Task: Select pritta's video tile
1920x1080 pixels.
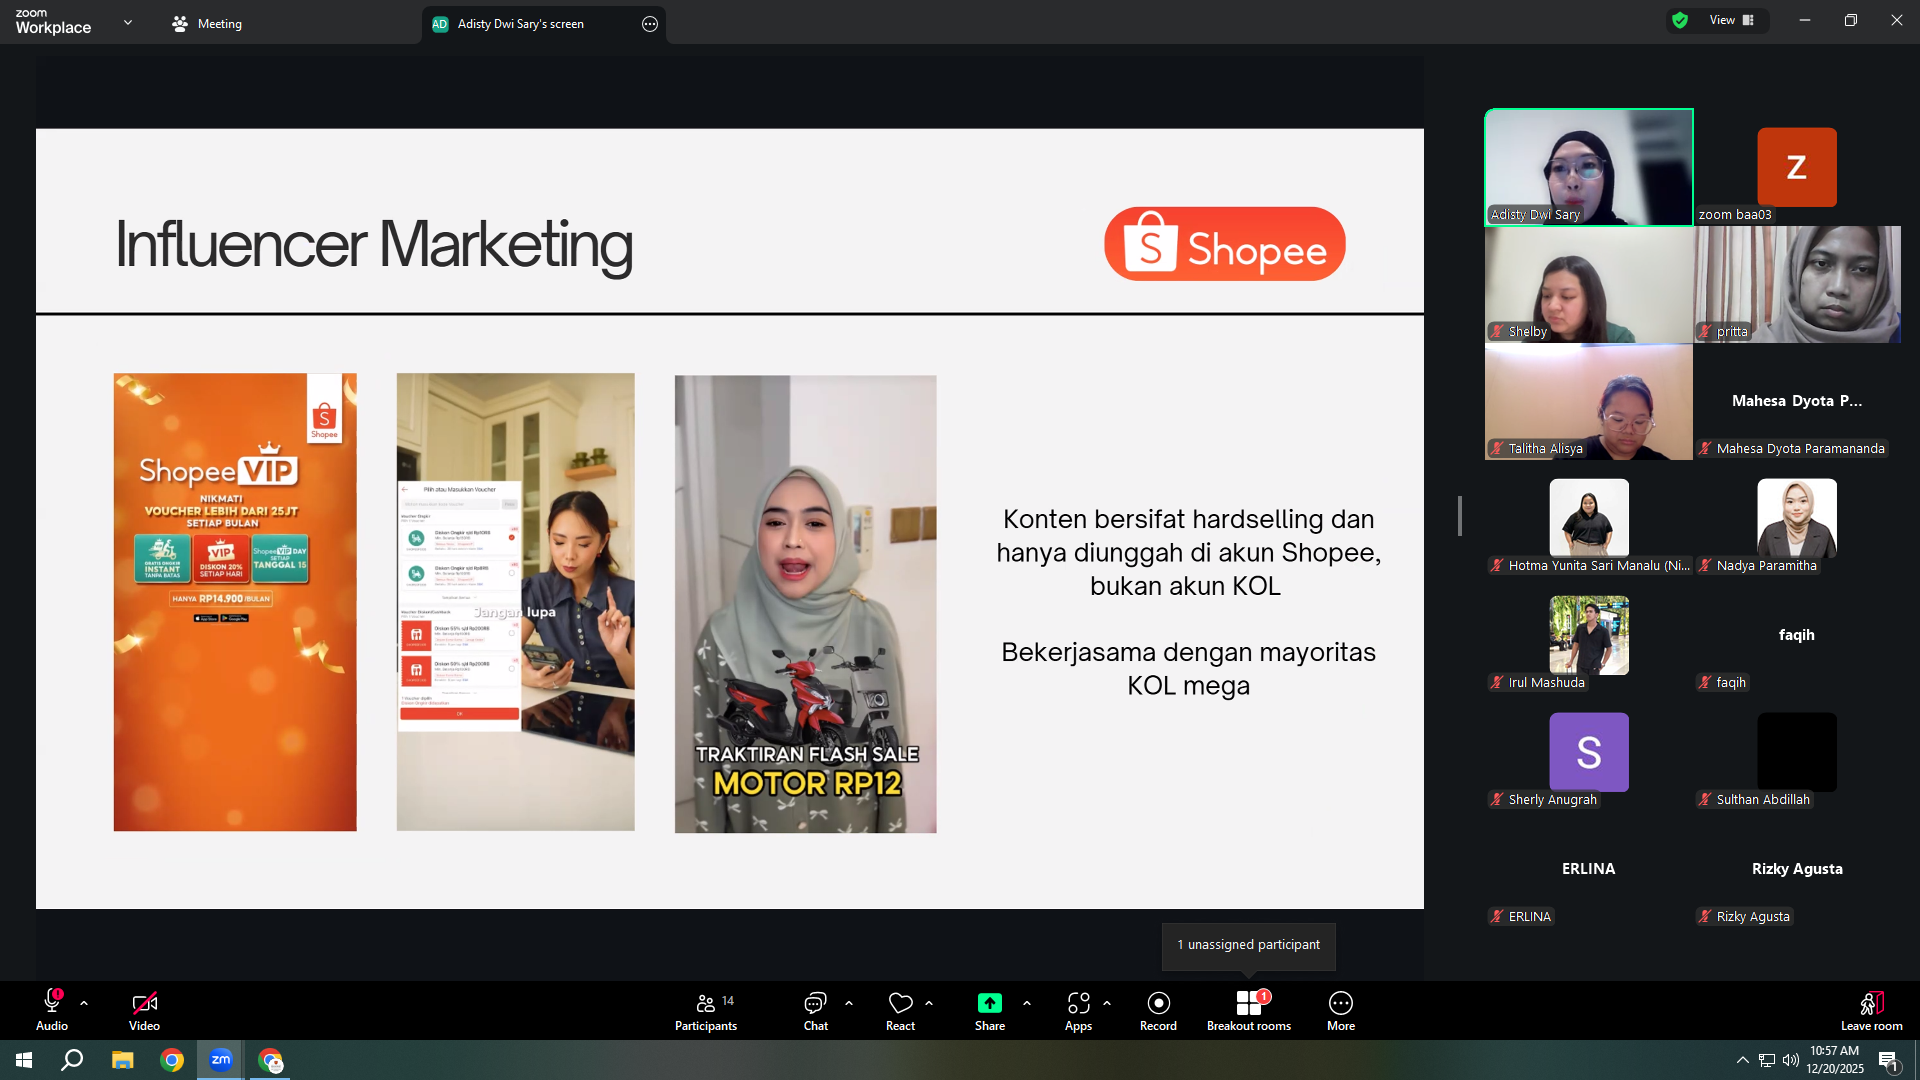Action: [x=1797, y=285]
